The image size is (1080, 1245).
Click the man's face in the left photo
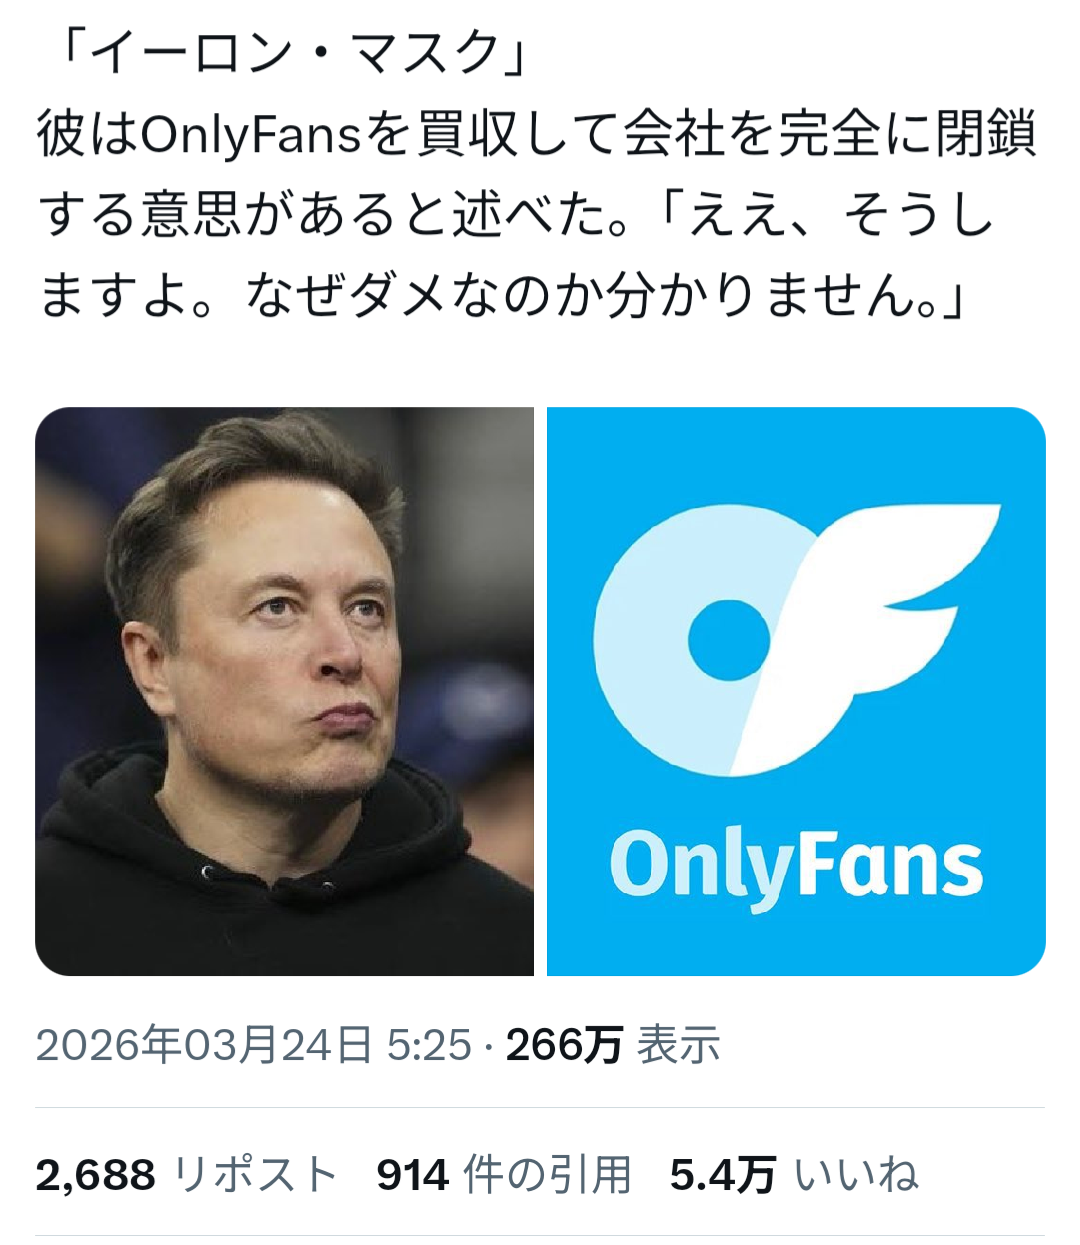tap(300, 640)
